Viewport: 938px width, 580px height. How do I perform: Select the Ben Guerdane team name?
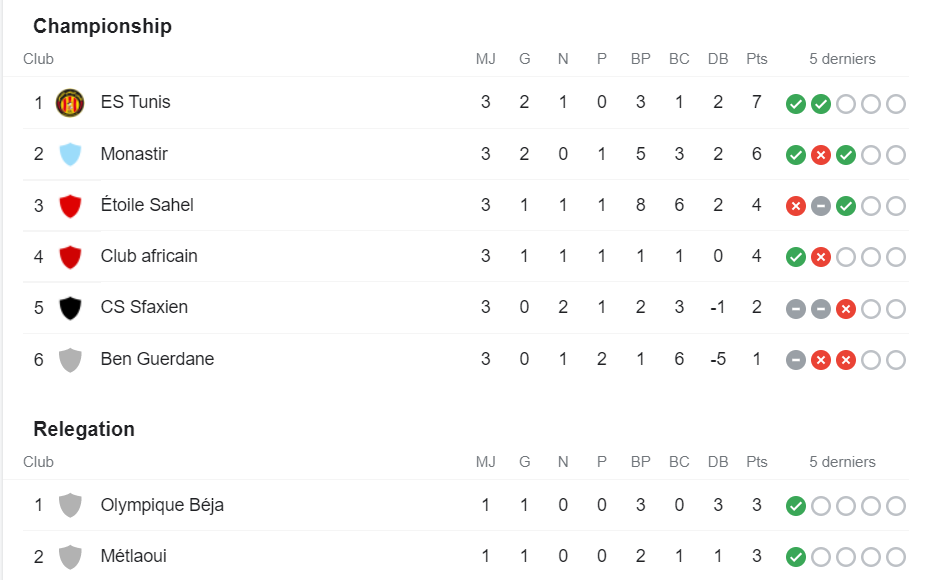coord(157,359)
